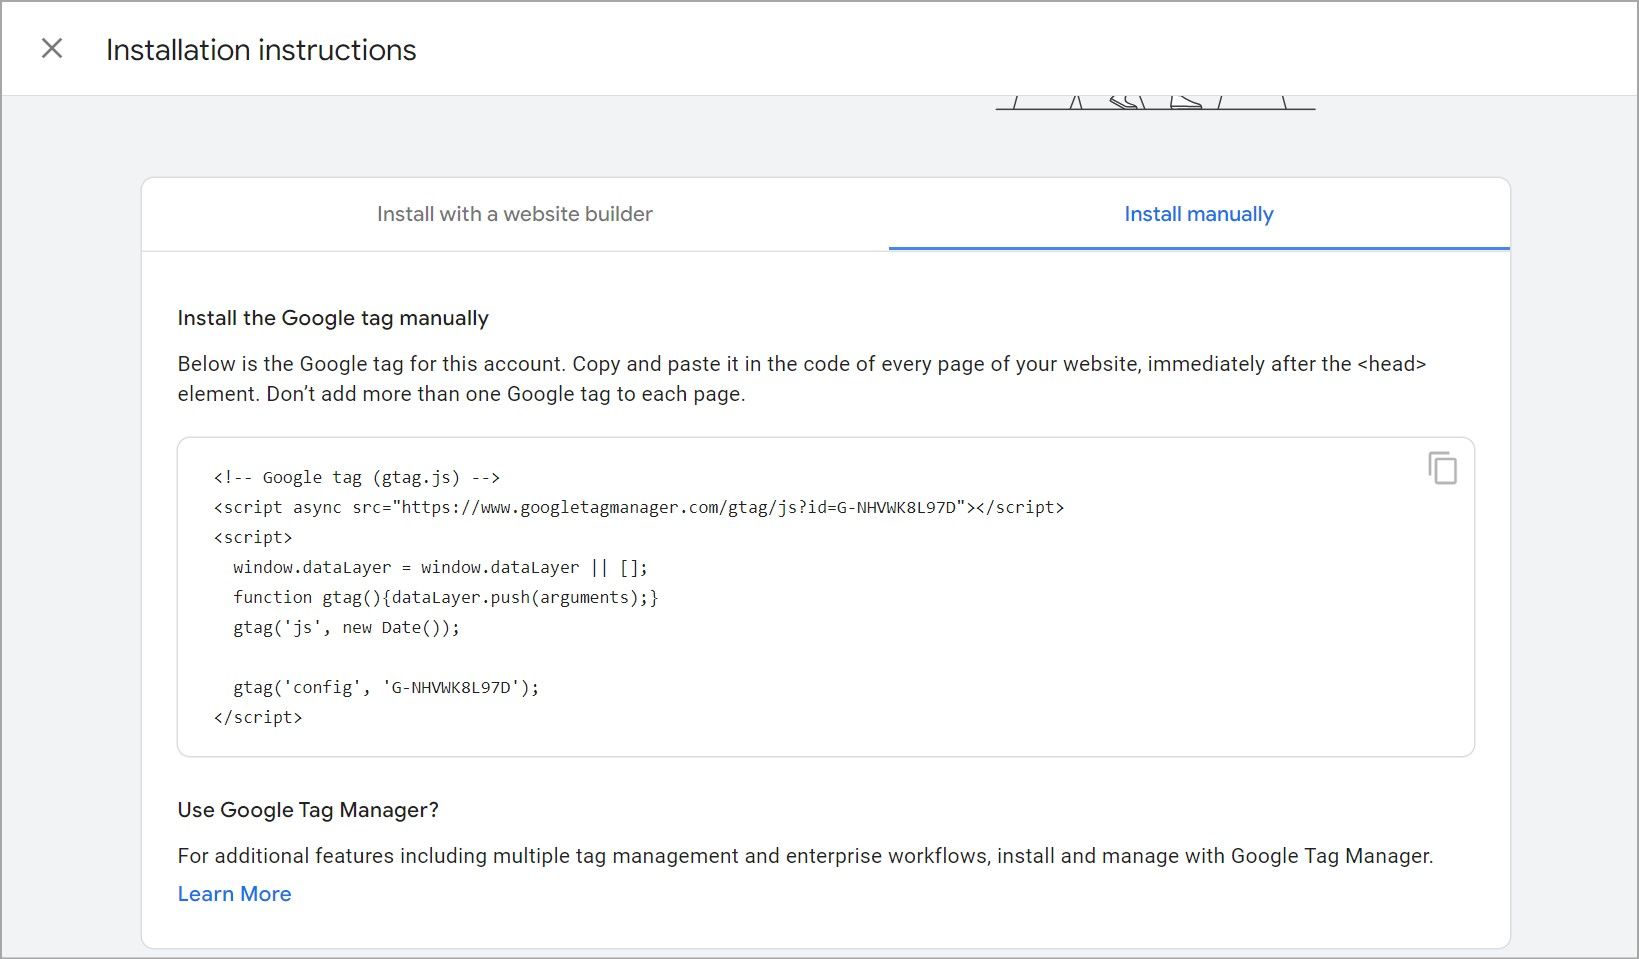This screenshot has width=1639, height=959.
Task: Click the script async src line in code
Action: coord(639,507)
